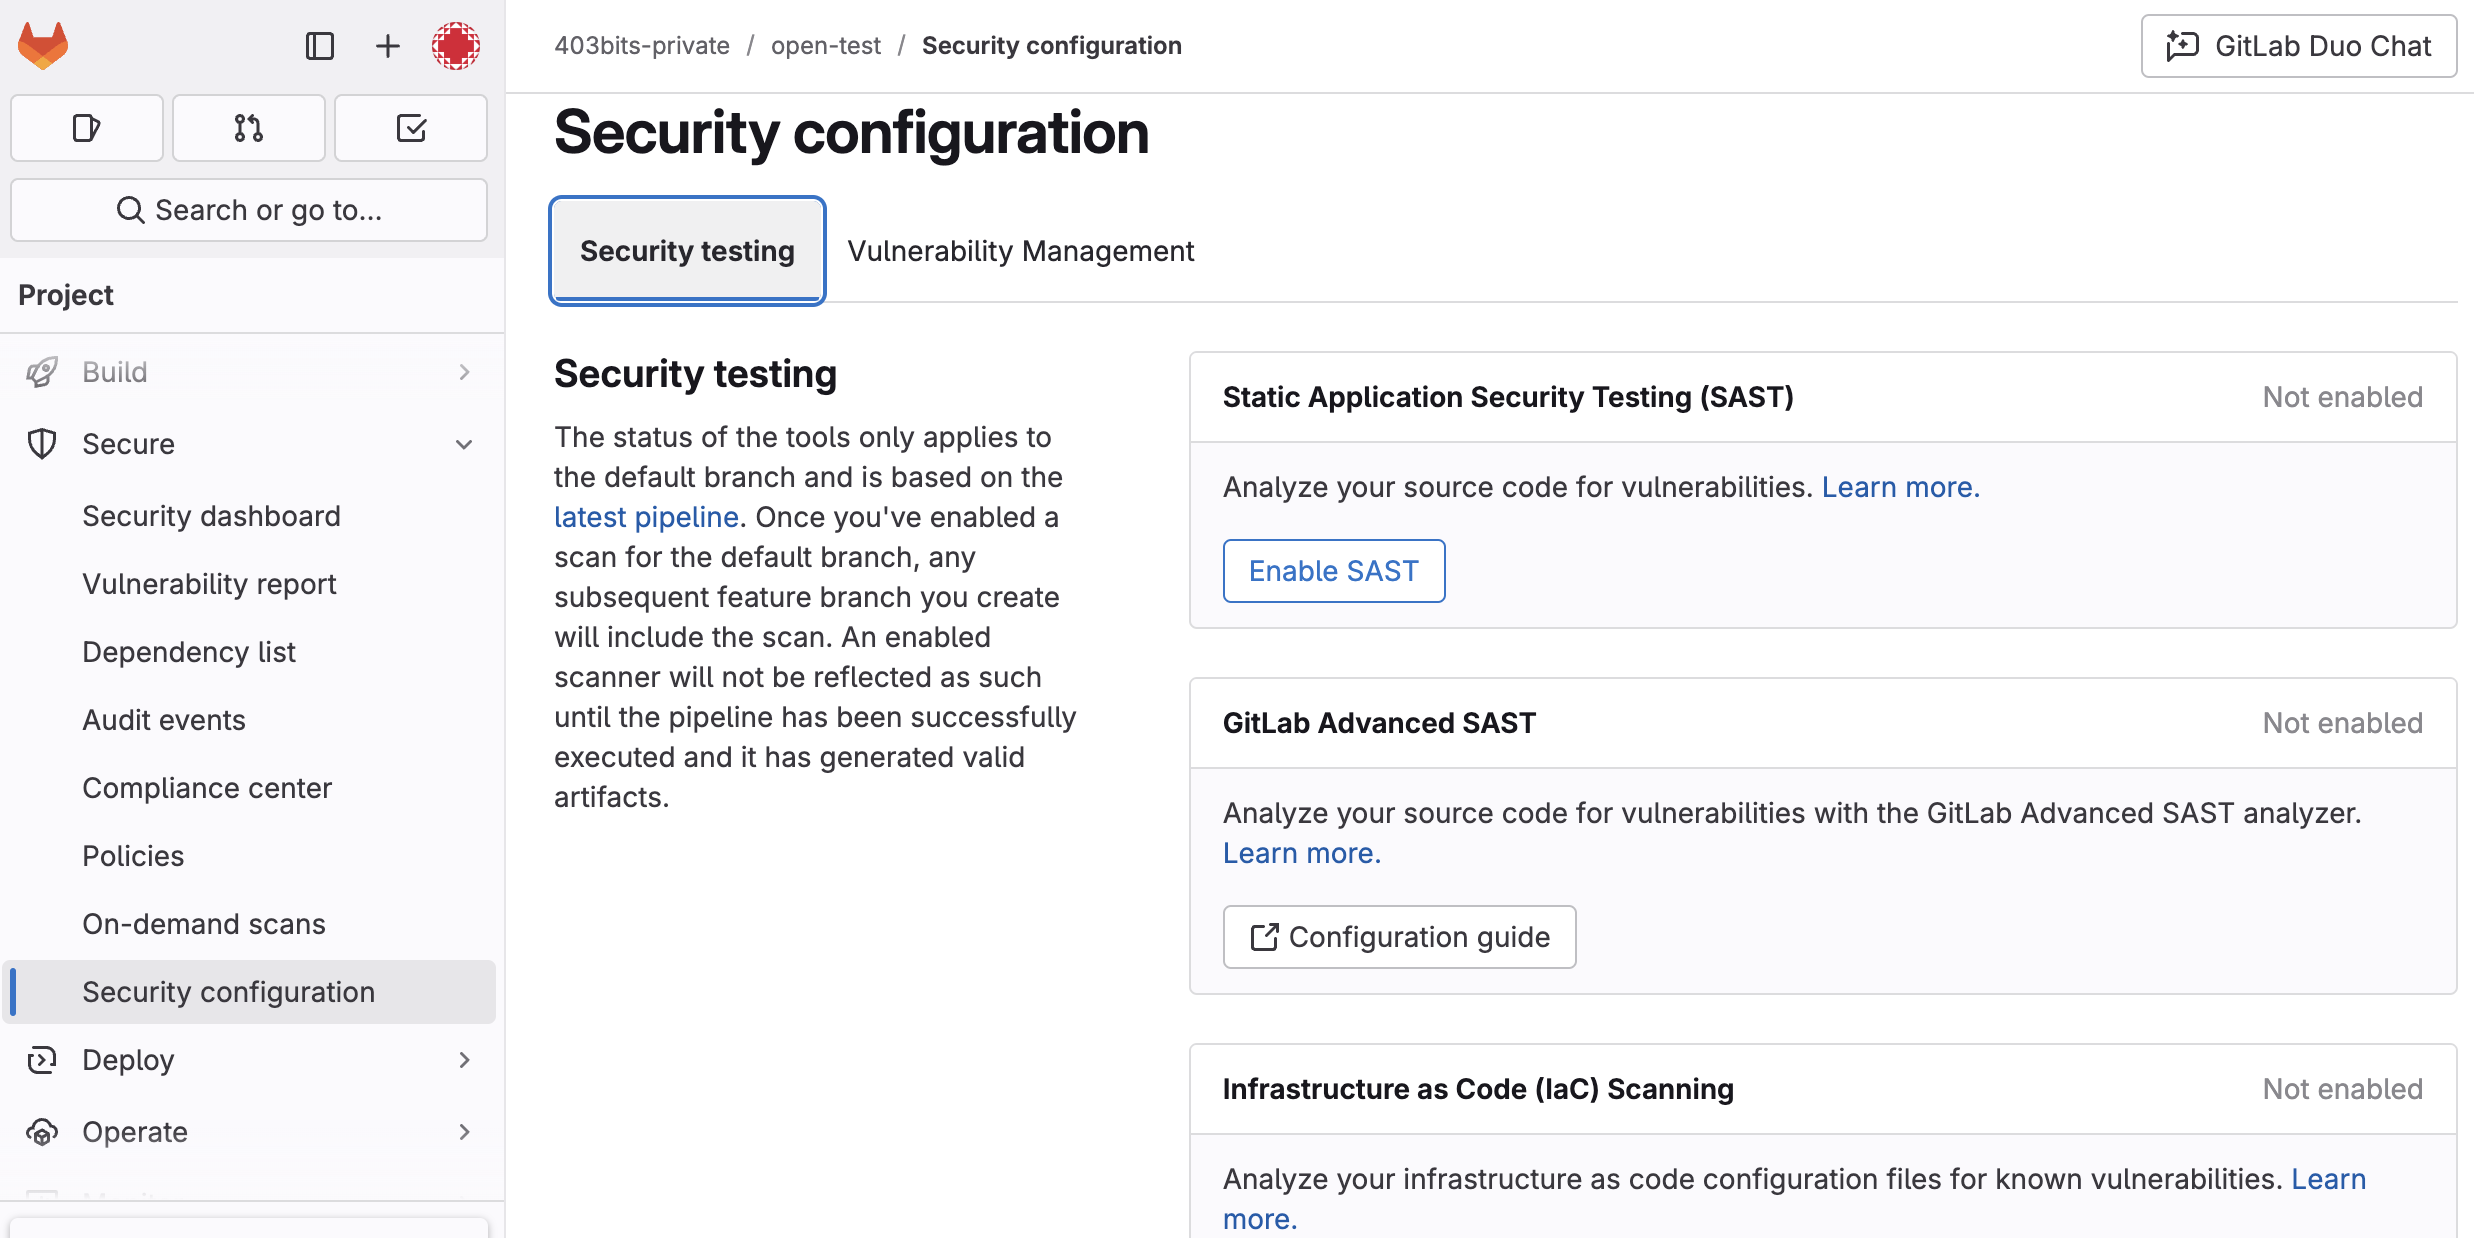Click the Build rocket icon
The image size is (2474, 1238).
click(42, 372)
